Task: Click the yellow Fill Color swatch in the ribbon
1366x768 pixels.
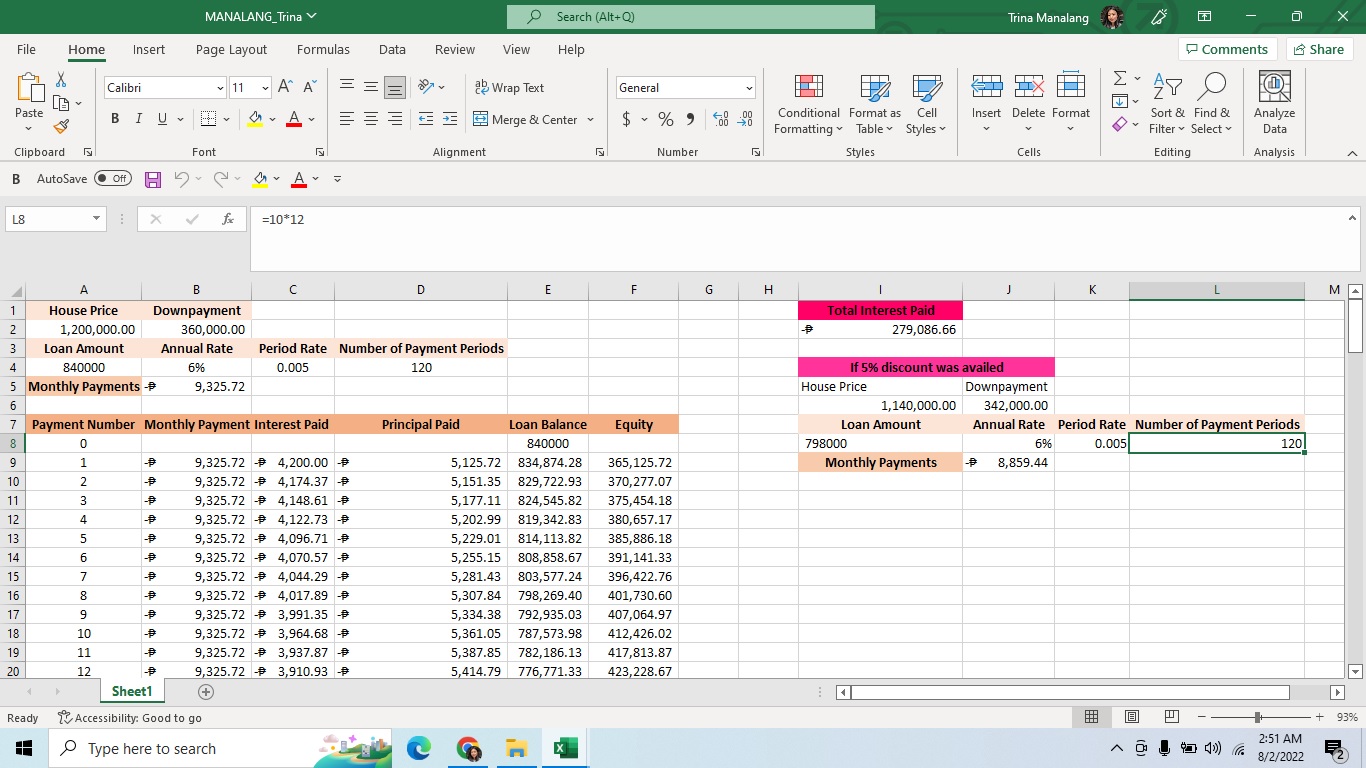Action: click(255, 119)
